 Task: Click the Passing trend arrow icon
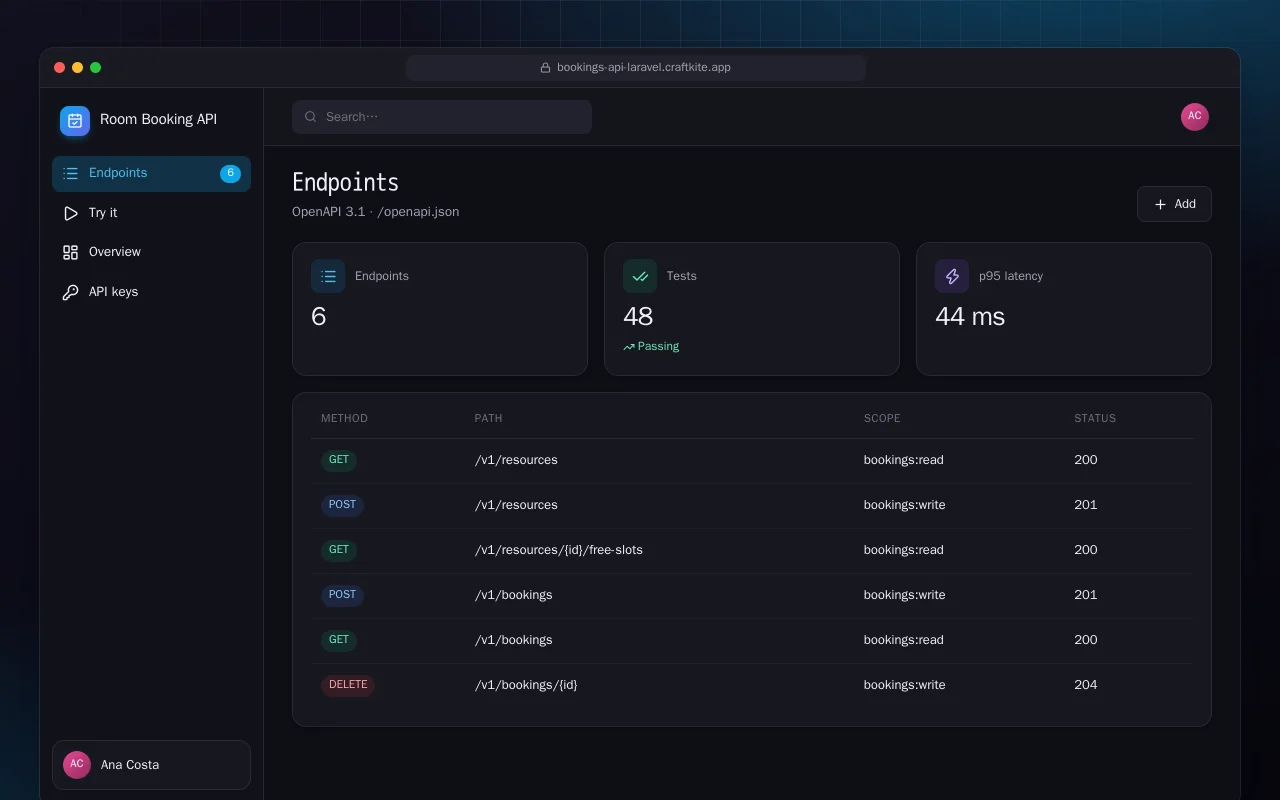[x=629, y=347]
